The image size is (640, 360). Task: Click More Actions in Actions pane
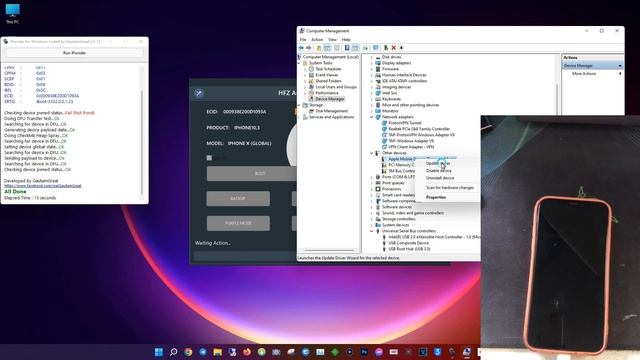click(x=584, y=74)
